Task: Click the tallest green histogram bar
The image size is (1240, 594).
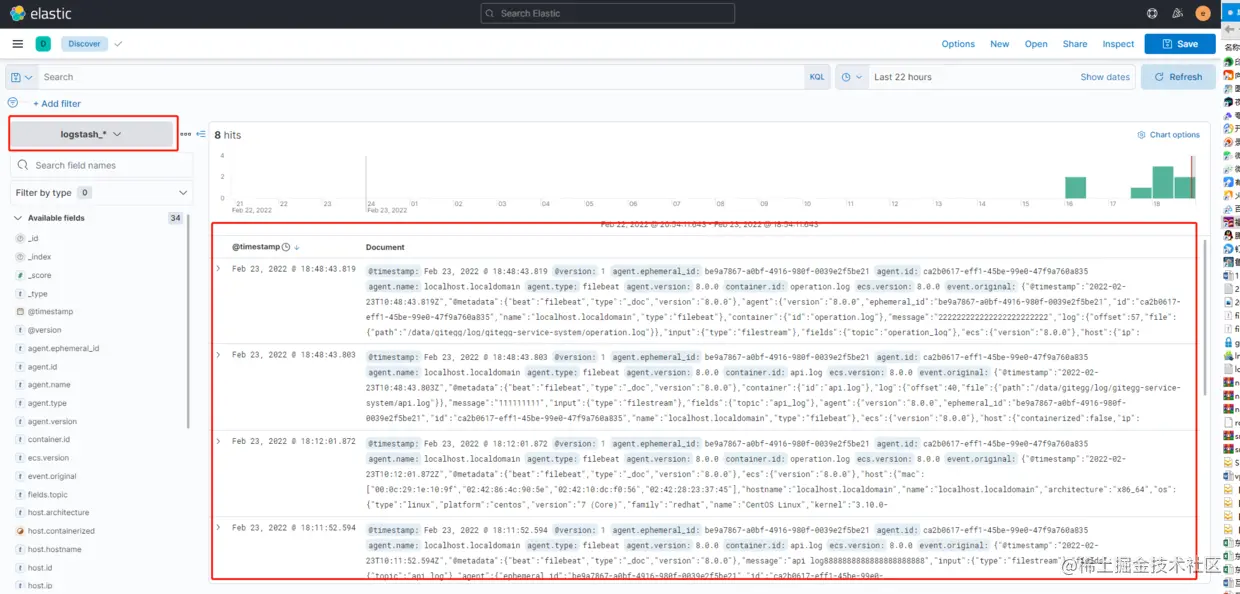Action: [1162, 182]
